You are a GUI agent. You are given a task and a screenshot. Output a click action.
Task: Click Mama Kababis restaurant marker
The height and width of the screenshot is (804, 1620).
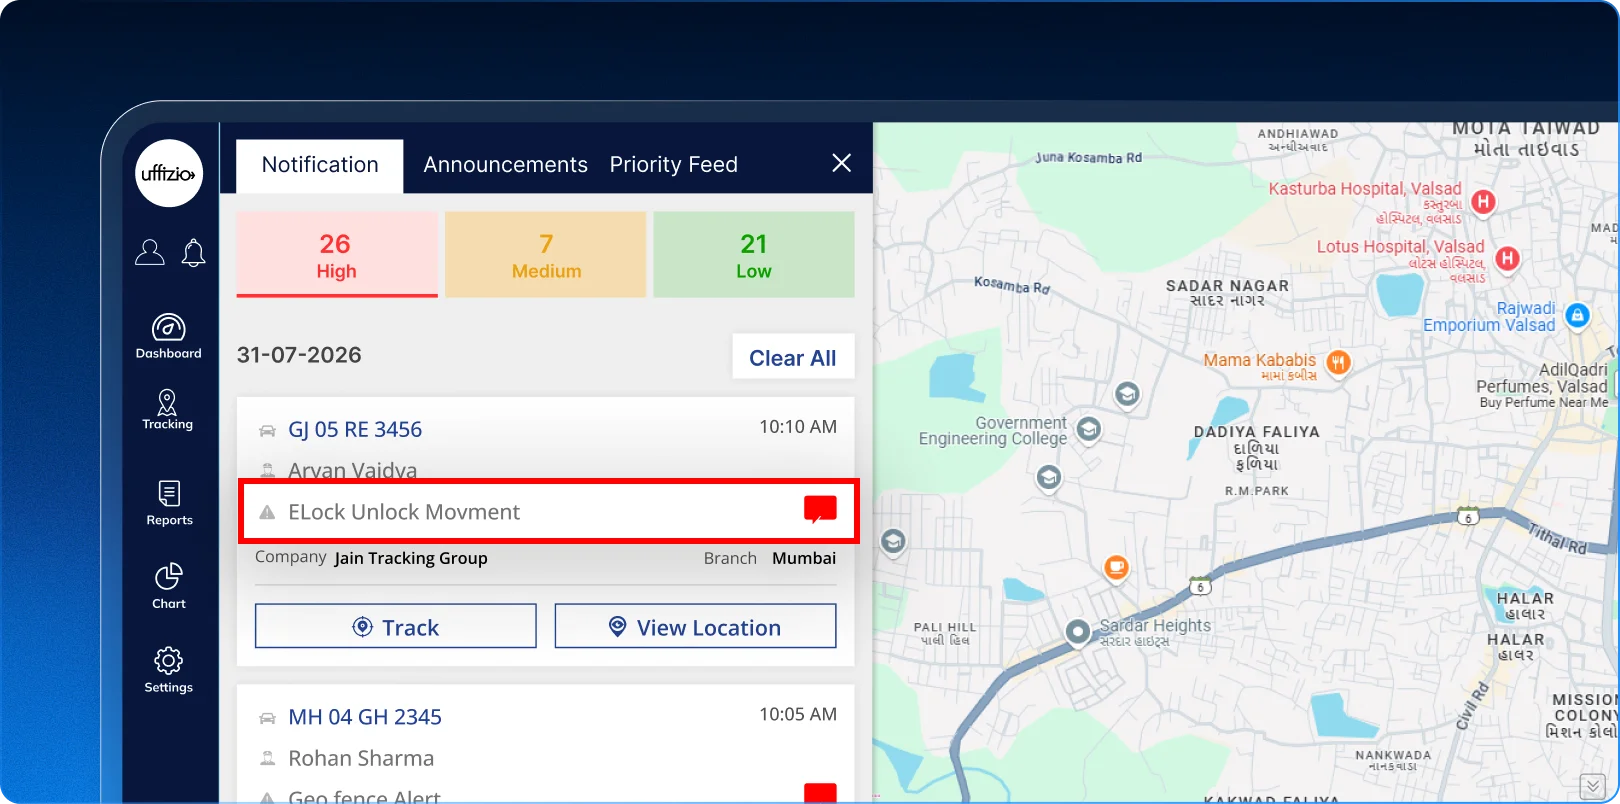1338,363
